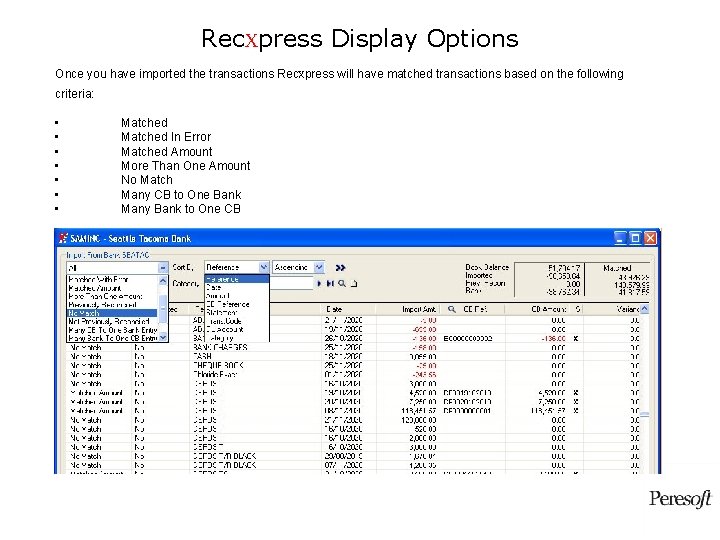Toggle the x mark in E0000000002 row

point(576,338)
